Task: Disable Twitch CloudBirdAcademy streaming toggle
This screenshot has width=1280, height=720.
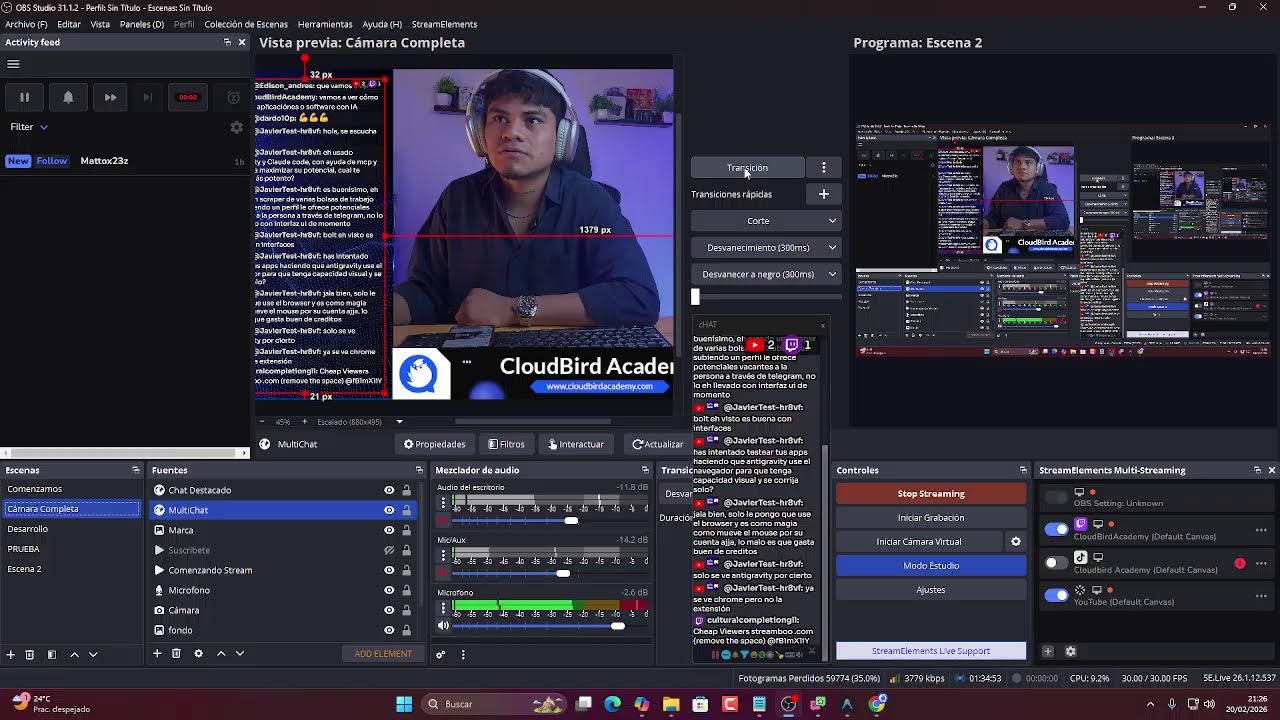Action: (x=1056, y=529)
